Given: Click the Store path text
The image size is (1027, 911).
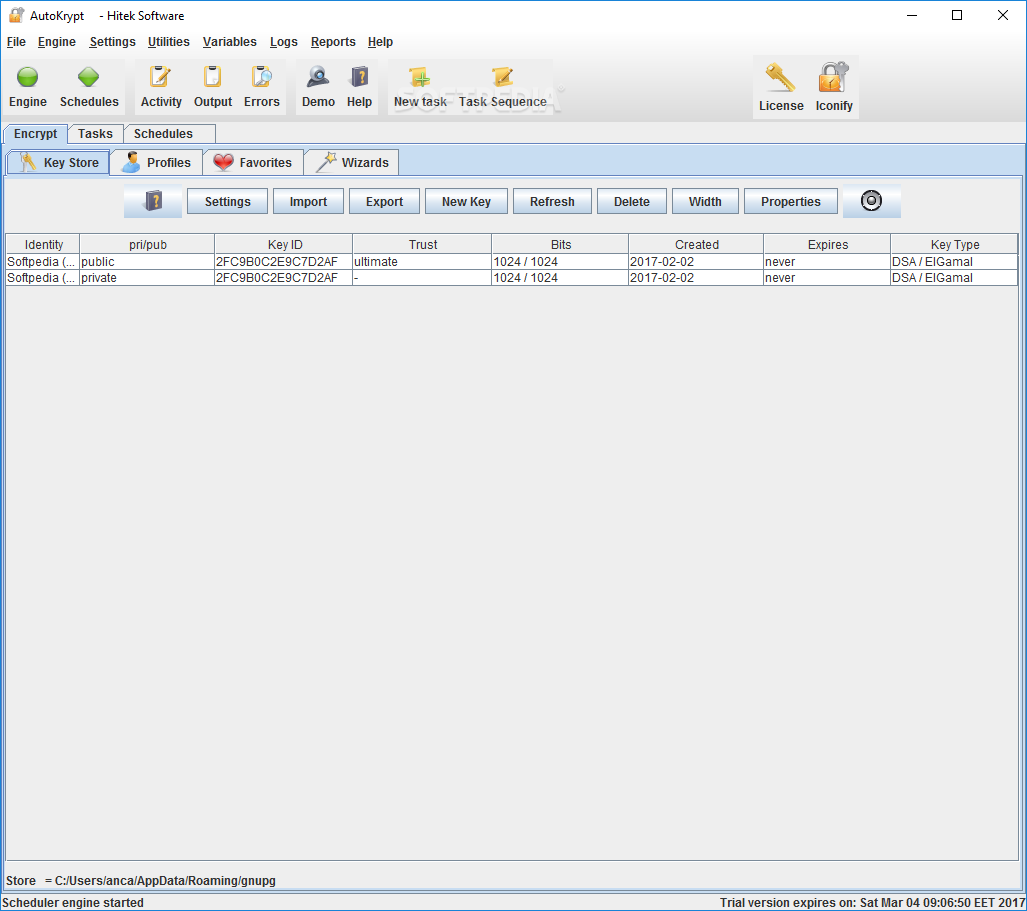Looking at the screenshot, I should pos(141,881).
